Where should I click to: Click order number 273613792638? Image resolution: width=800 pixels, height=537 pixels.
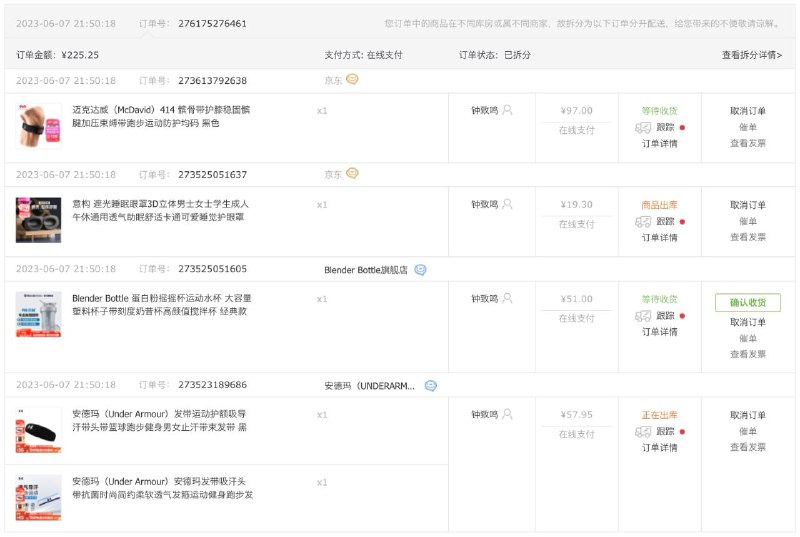coord(212,81)
